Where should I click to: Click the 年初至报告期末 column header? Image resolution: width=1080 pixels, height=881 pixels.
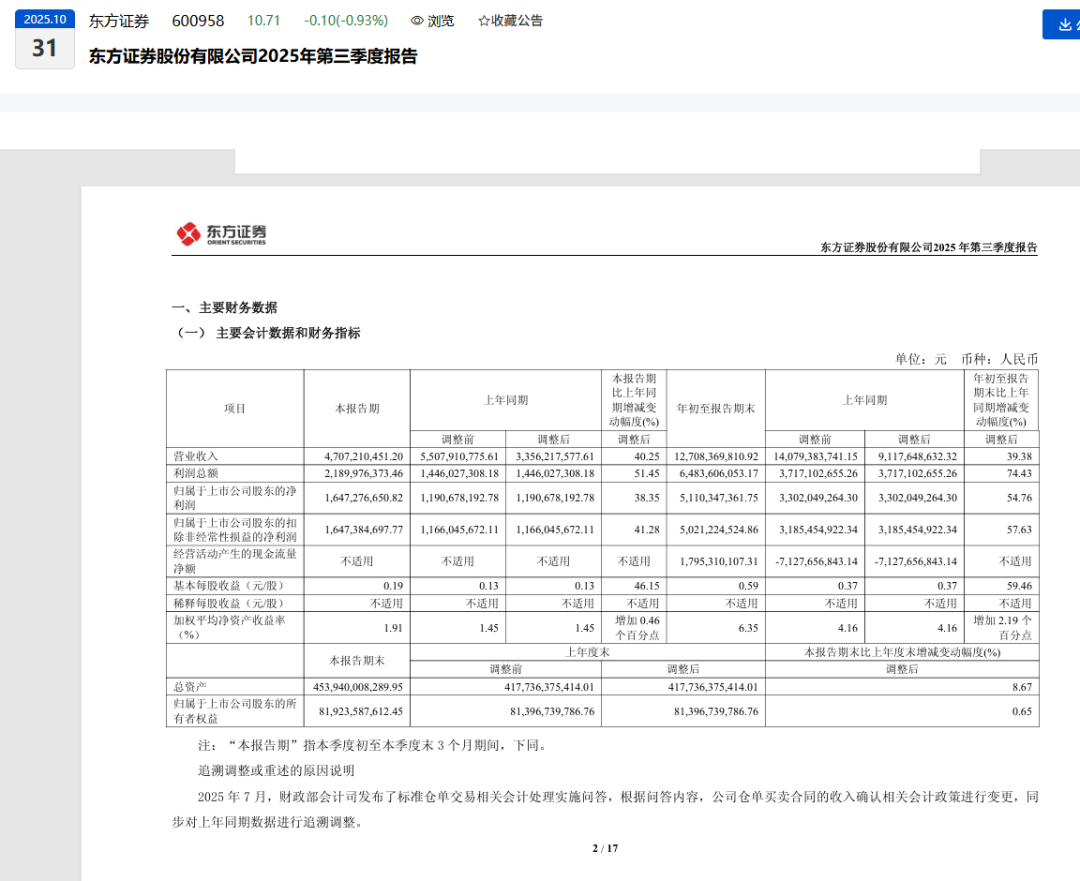pyautogui.click(x=716, y=408)
